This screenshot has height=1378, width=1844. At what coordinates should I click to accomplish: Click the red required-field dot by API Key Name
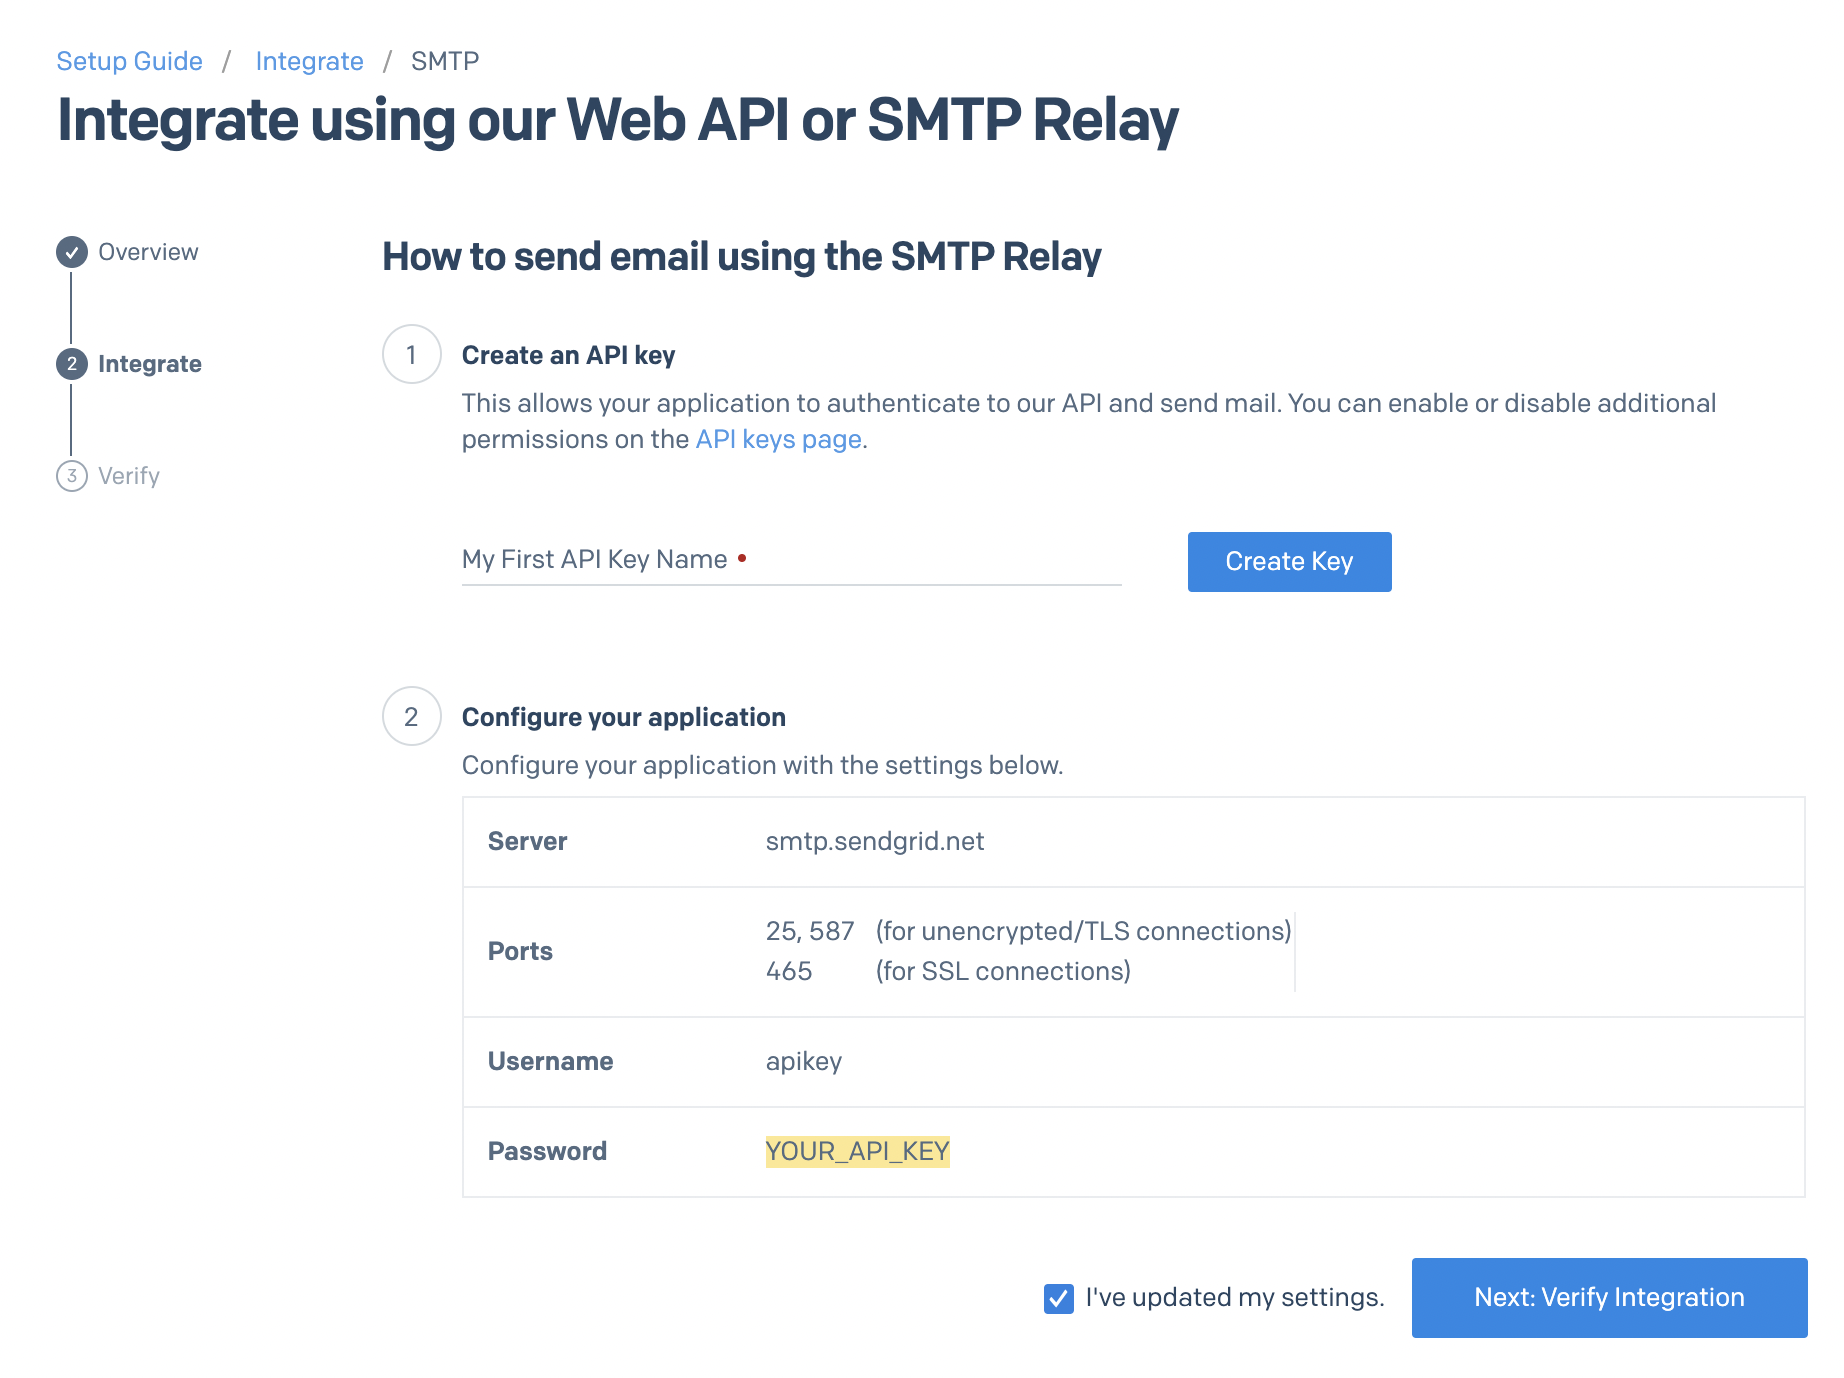point(742,559)
